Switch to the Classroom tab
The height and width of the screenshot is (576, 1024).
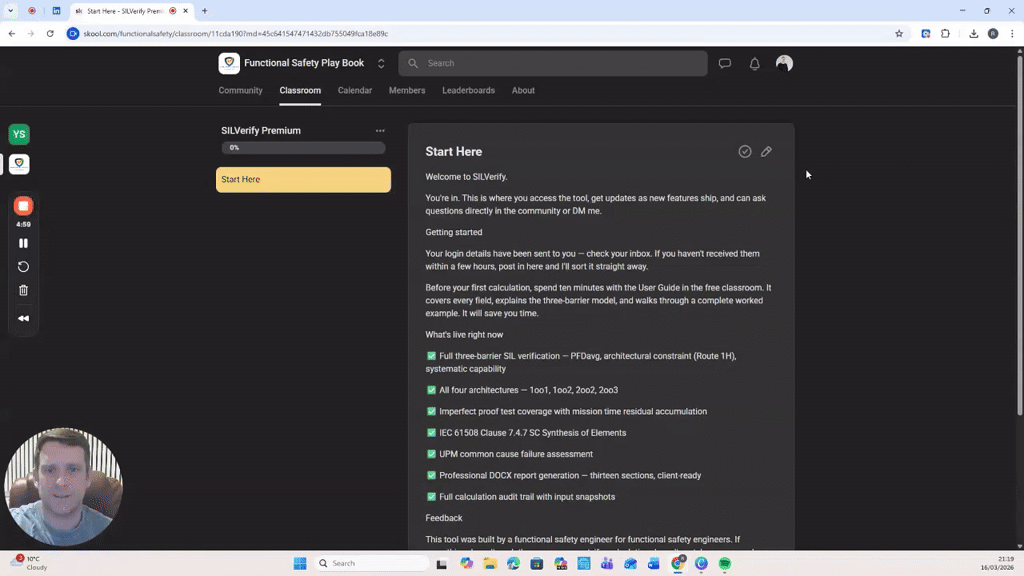click(300, 90)
